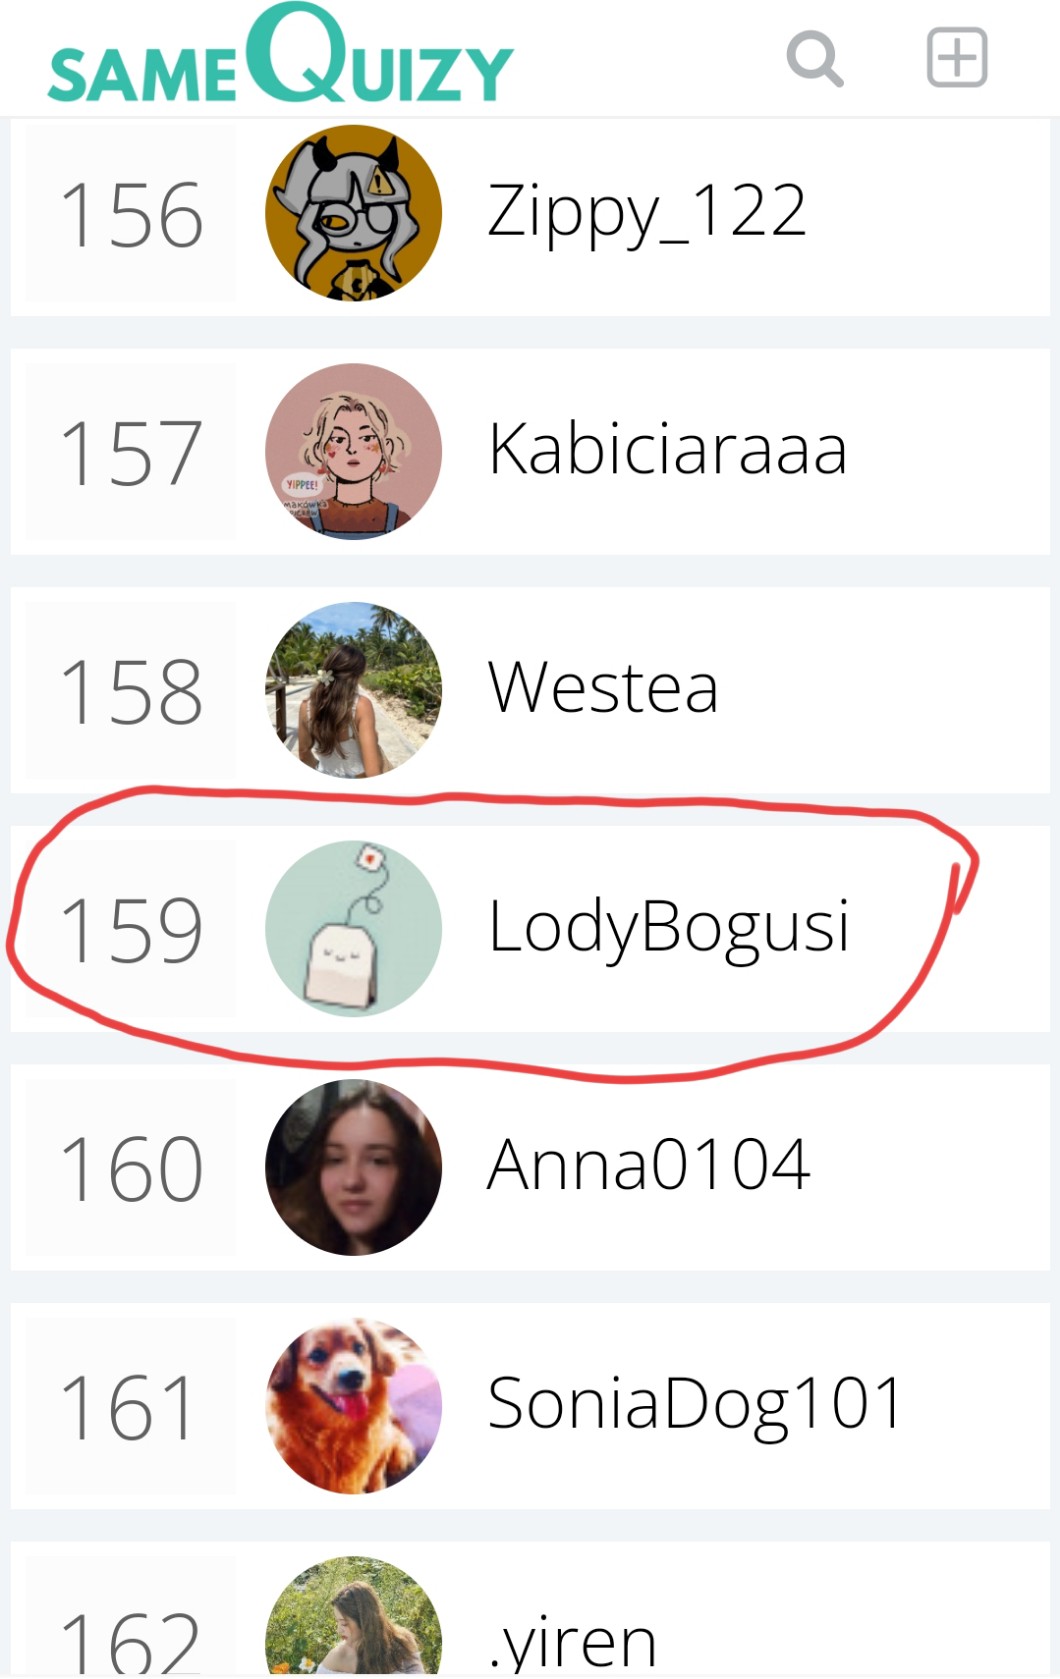
Task: View the Anna0104 profile name
Action: click(648, 1165)
